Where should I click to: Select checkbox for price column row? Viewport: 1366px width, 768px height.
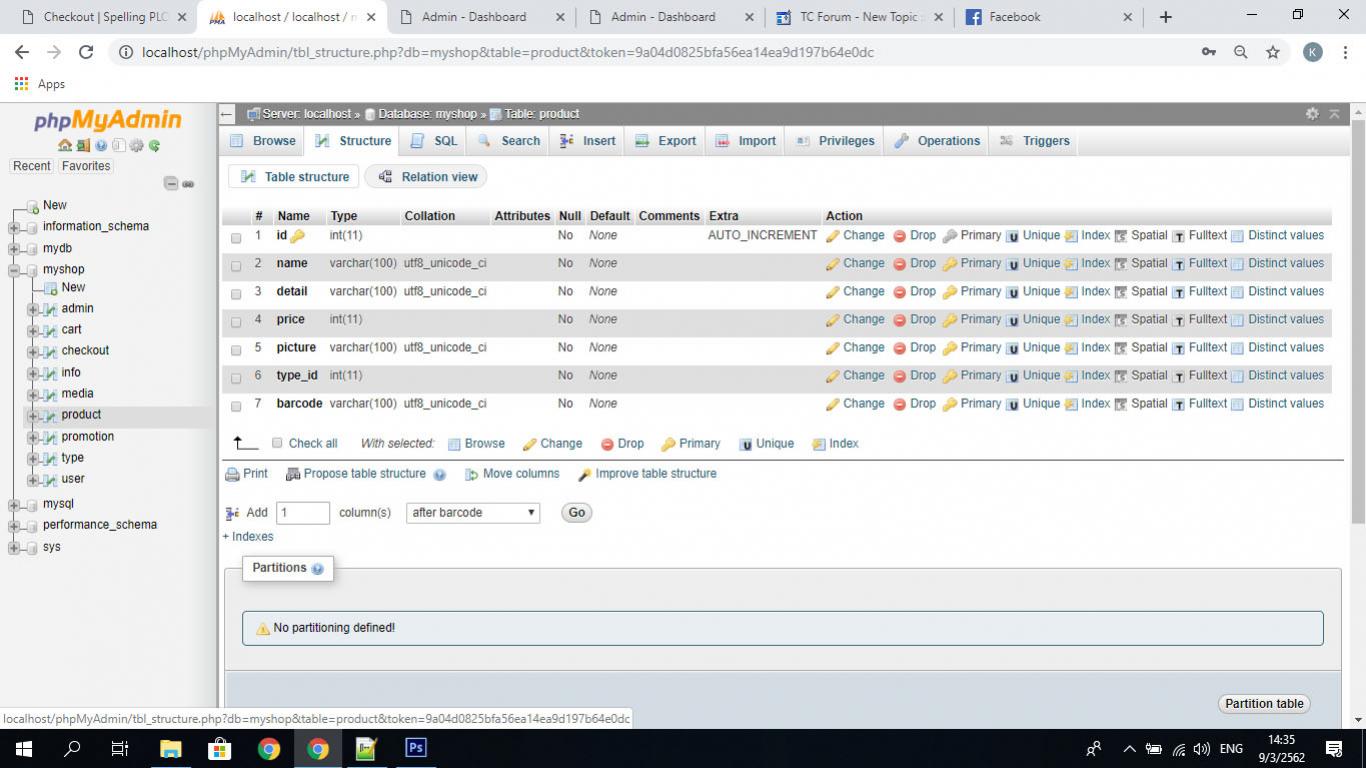pos(236,322)
